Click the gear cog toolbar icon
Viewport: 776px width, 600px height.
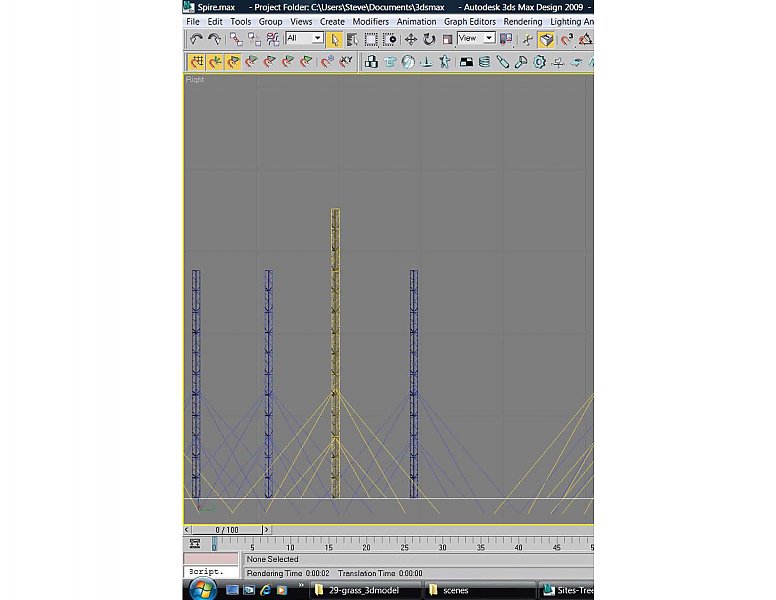pyautogui.click(x=539, y=62)
